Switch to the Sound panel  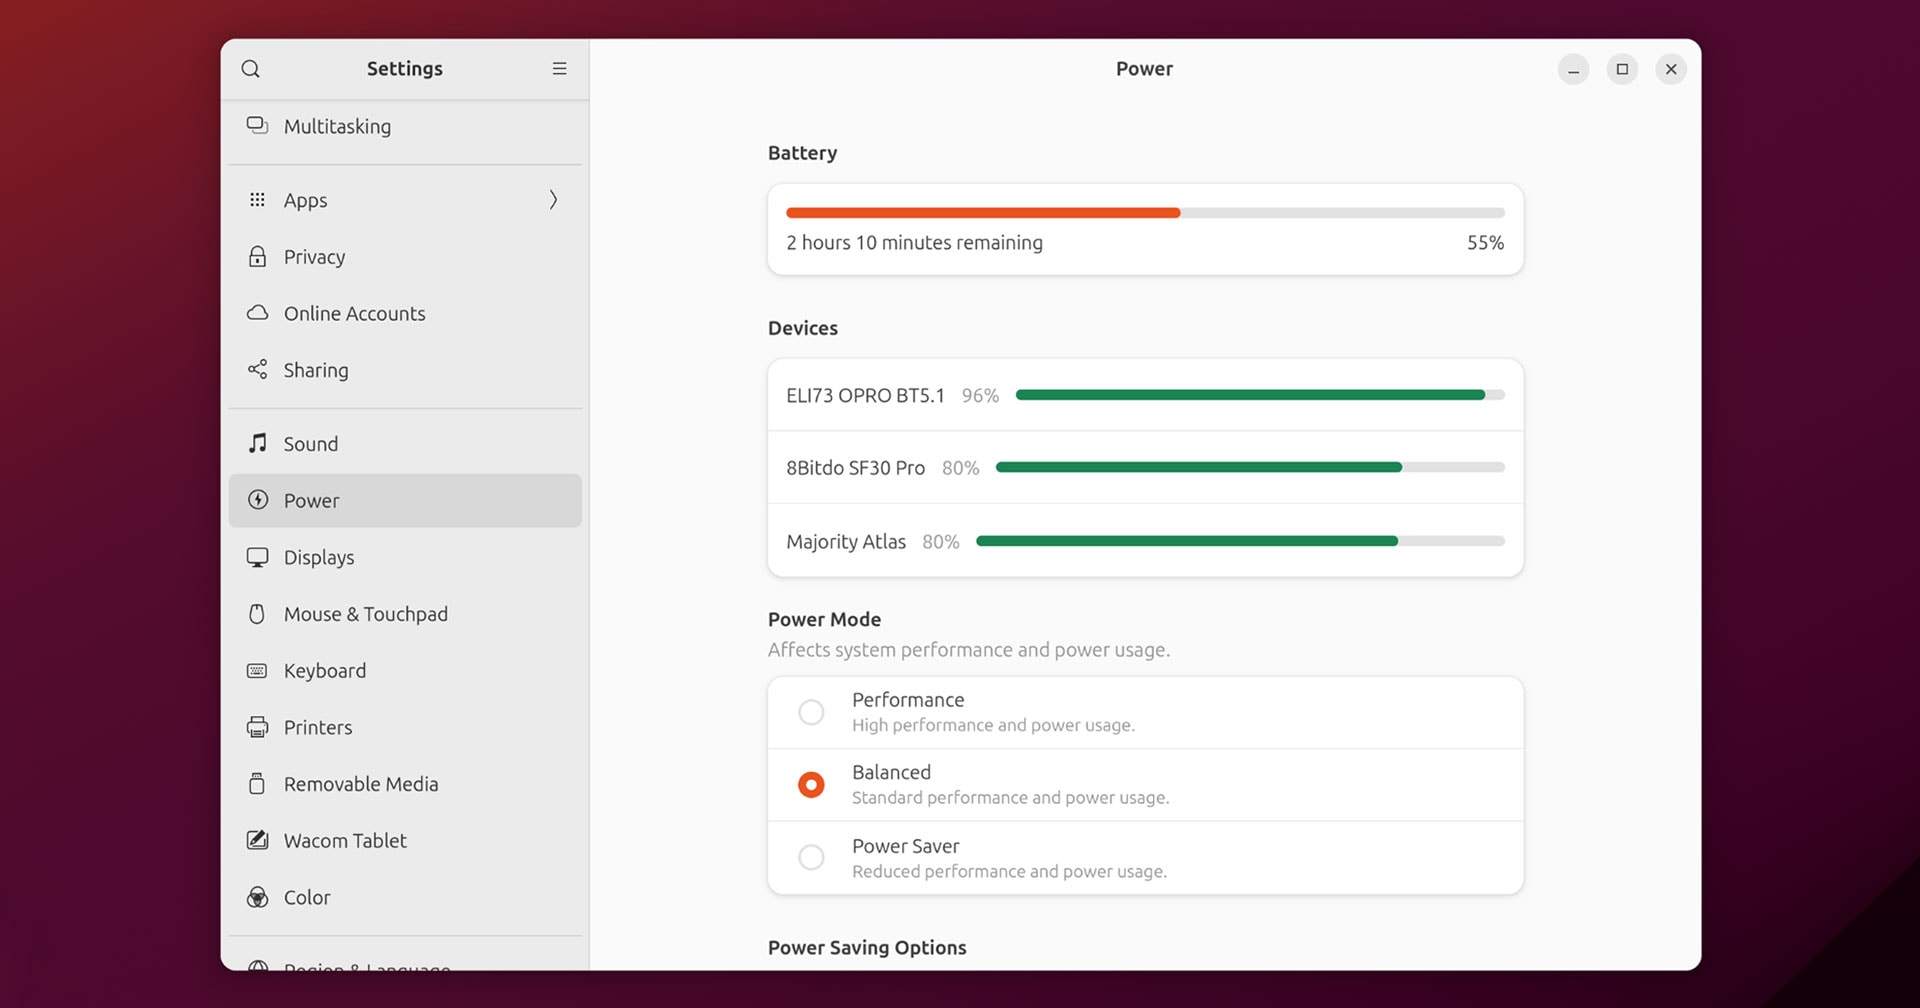click(405, 443)
